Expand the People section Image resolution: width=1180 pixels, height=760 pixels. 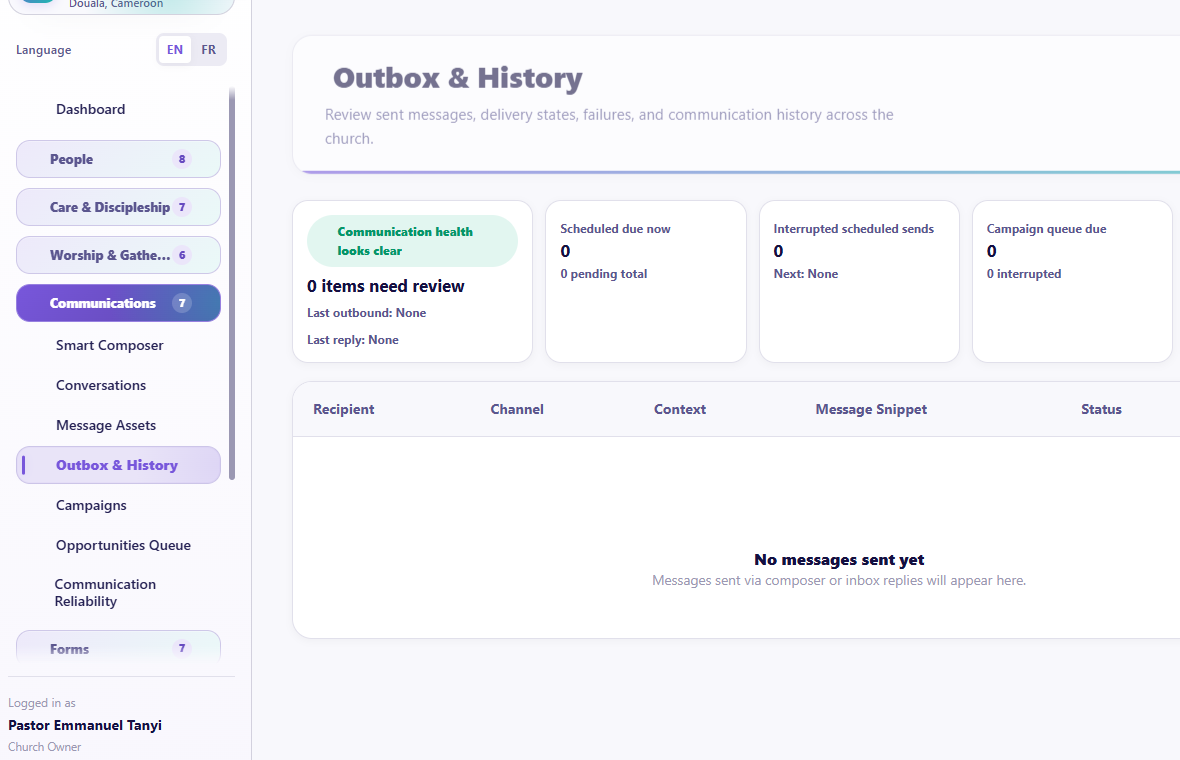[x=118, y=159]
